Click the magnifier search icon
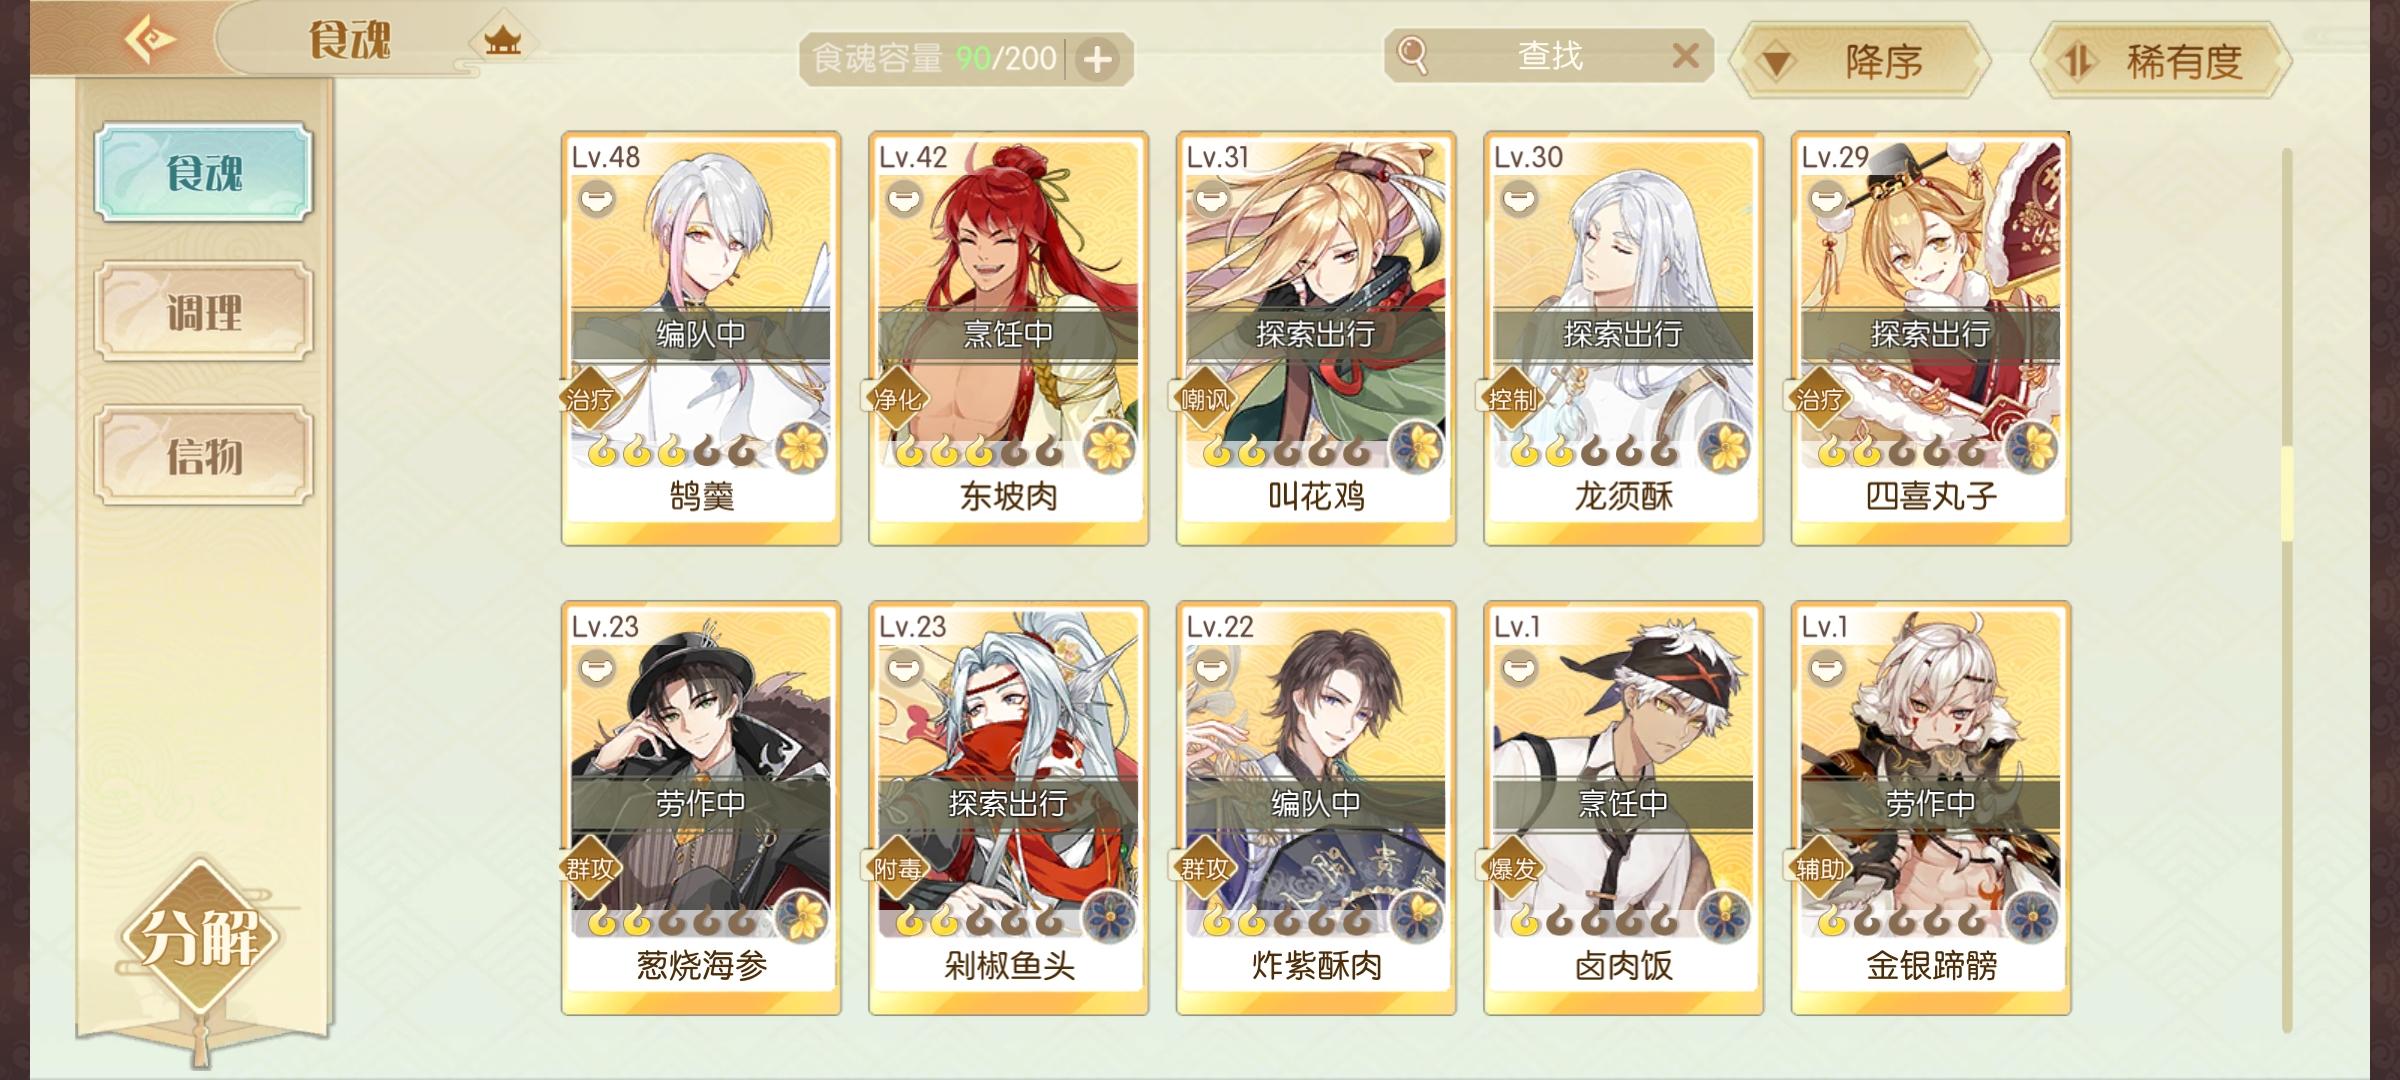Screen dimensions: 2400x1080 pyautogui.click(x=1412, y=55)
